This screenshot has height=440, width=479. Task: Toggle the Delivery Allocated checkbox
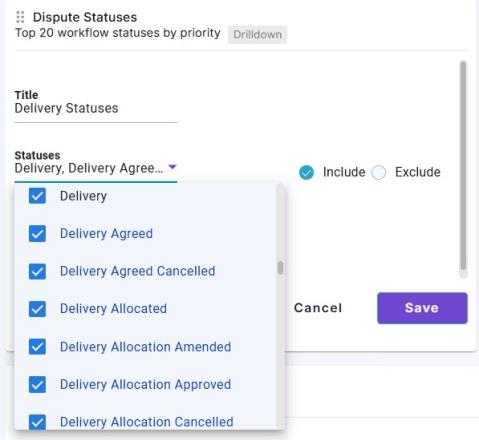pyautogui.click(x=37, y=309)
